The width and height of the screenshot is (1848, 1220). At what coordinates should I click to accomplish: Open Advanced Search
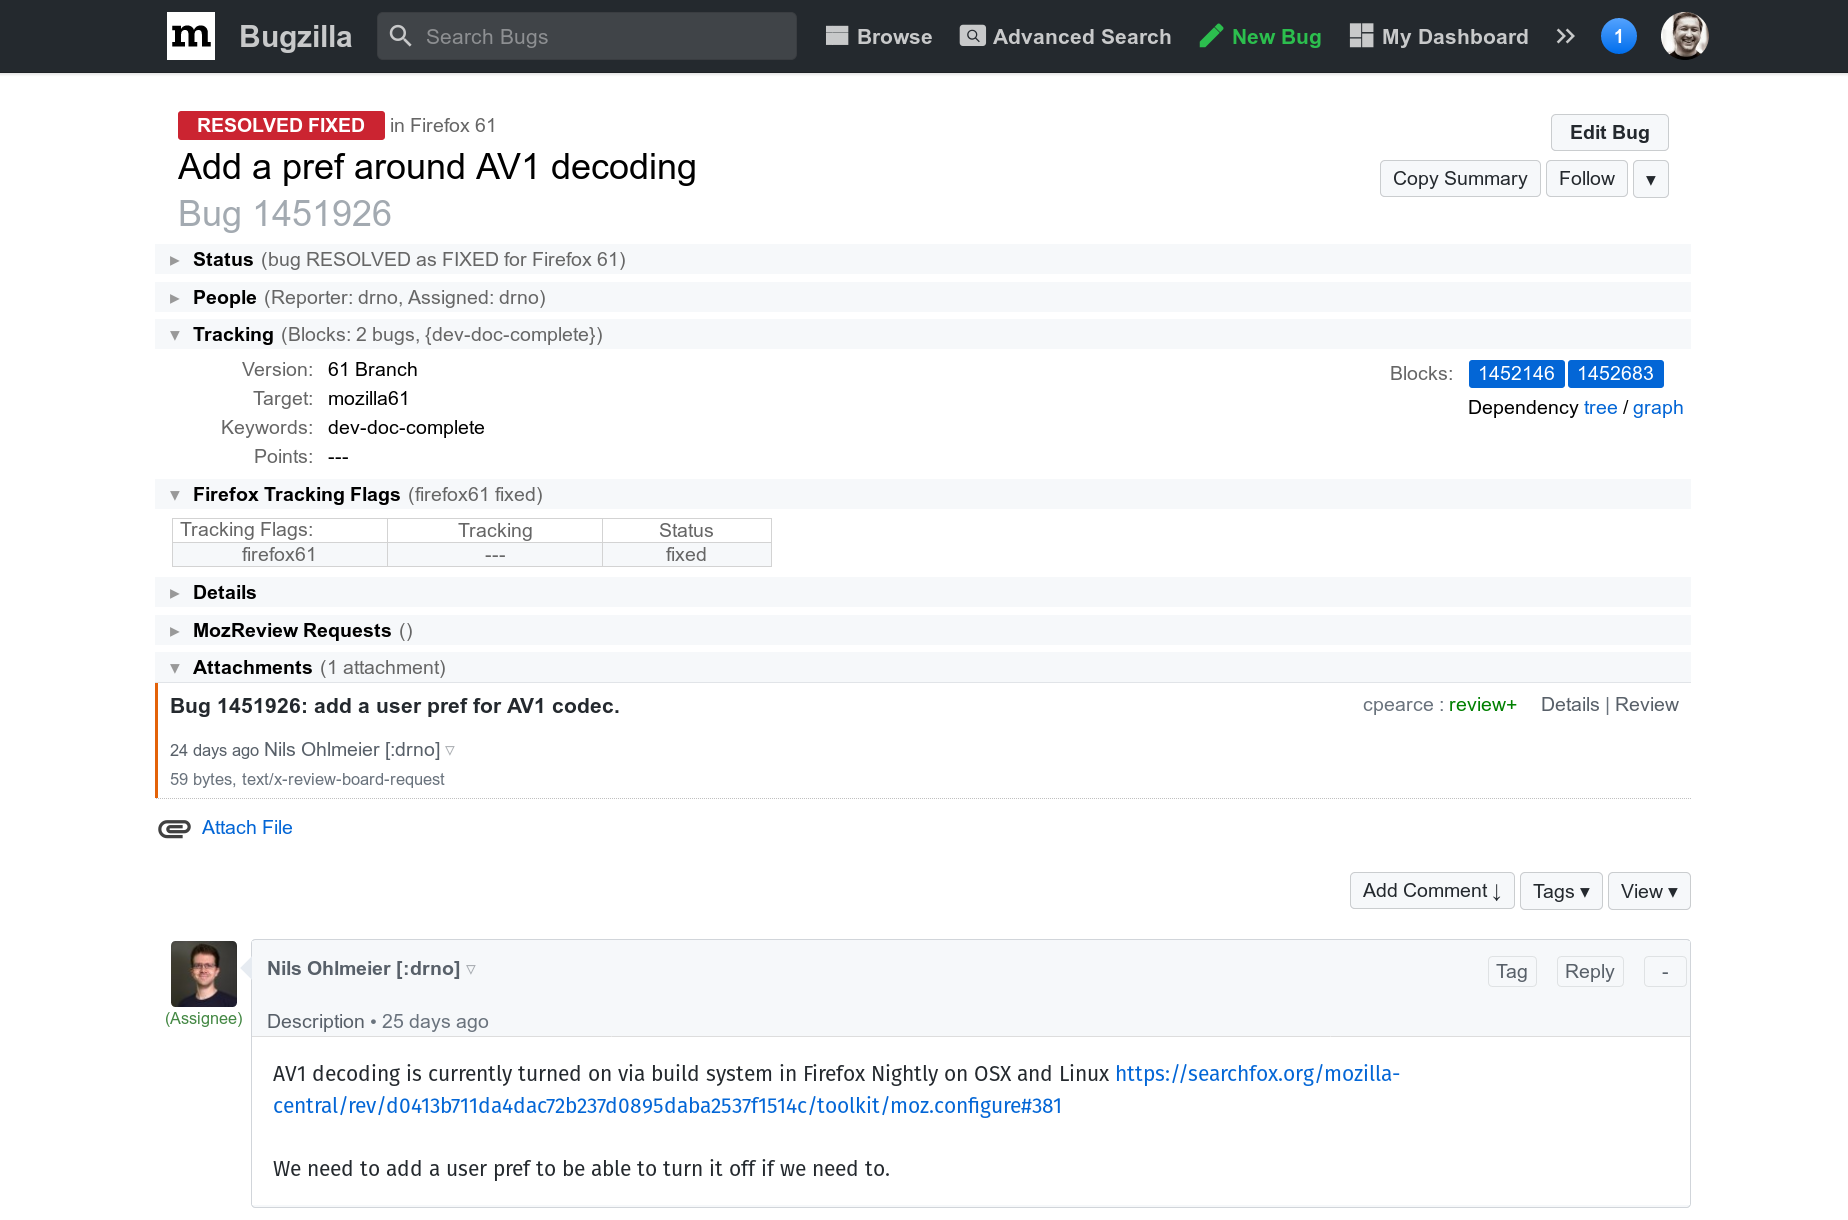pyautogui.click(x=1064, y=36)
